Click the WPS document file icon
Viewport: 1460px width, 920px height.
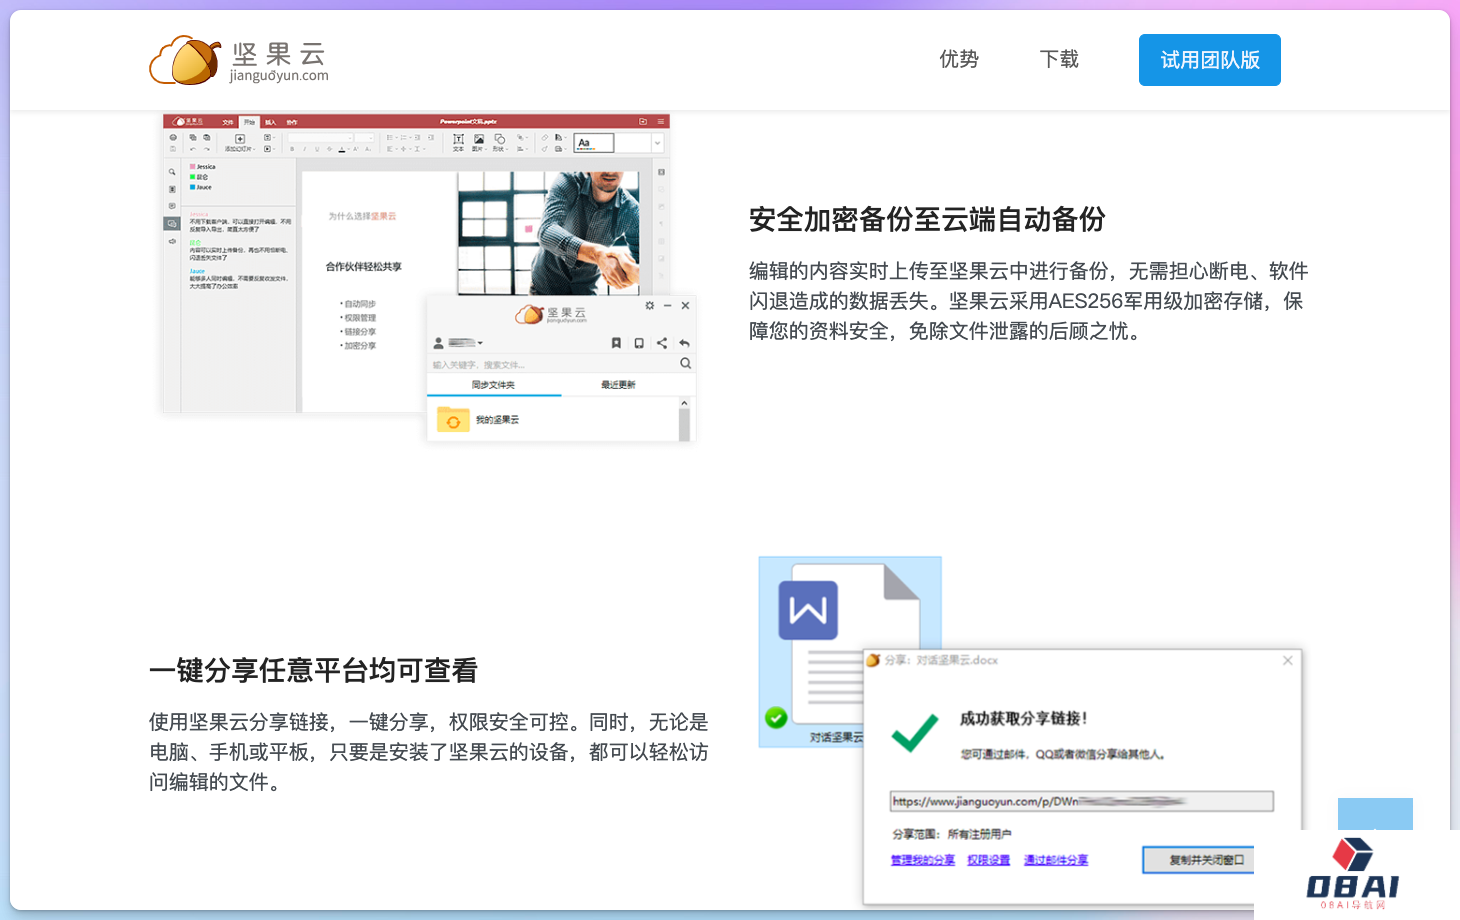tap(808, 610)
